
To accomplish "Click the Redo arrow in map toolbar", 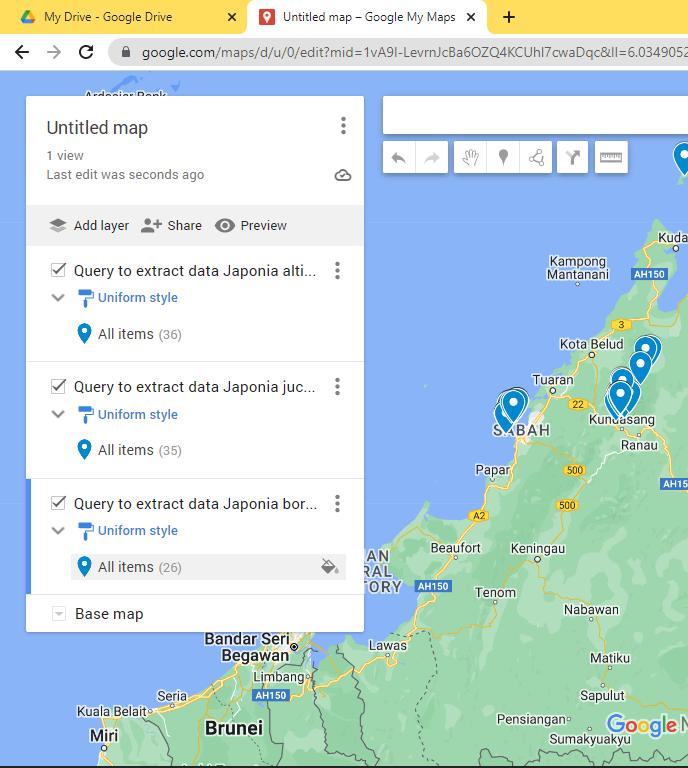I will click(432, 157).
